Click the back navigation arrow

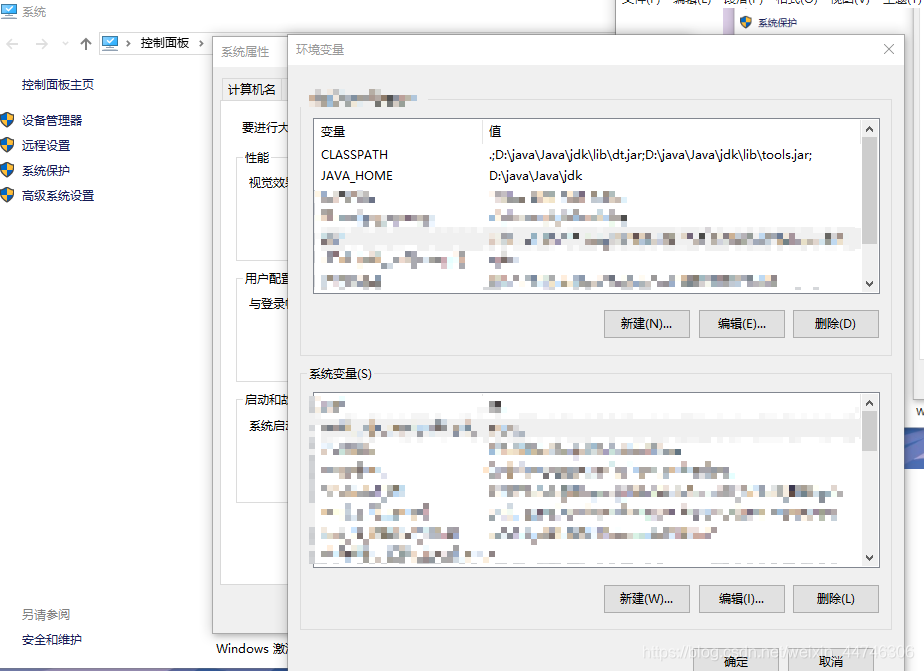click(12, 43)
